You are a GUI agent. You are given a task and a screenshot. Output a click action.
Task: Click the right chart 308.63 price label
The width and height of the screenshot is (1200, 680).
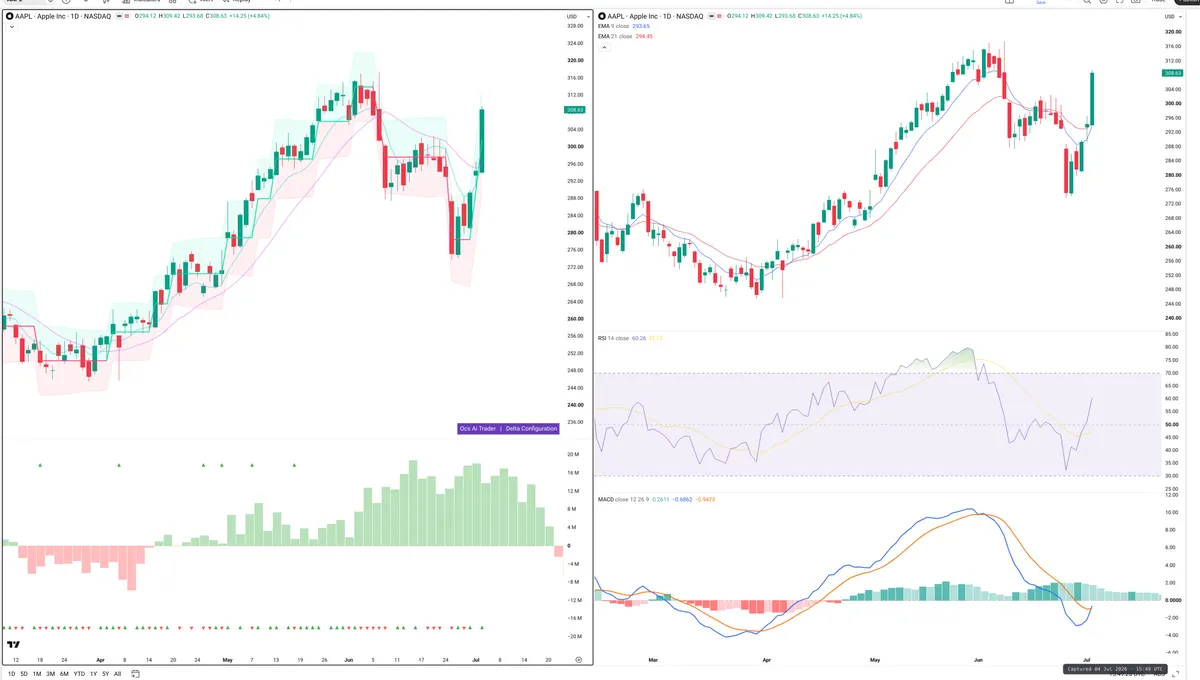click(x=1173, y=73)
